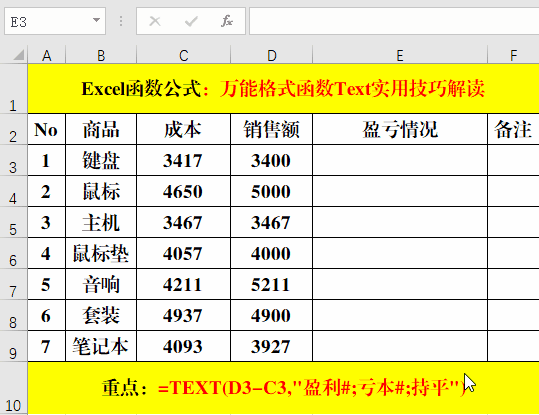
Task: Click cost value 3417
Action: point(184,160)
